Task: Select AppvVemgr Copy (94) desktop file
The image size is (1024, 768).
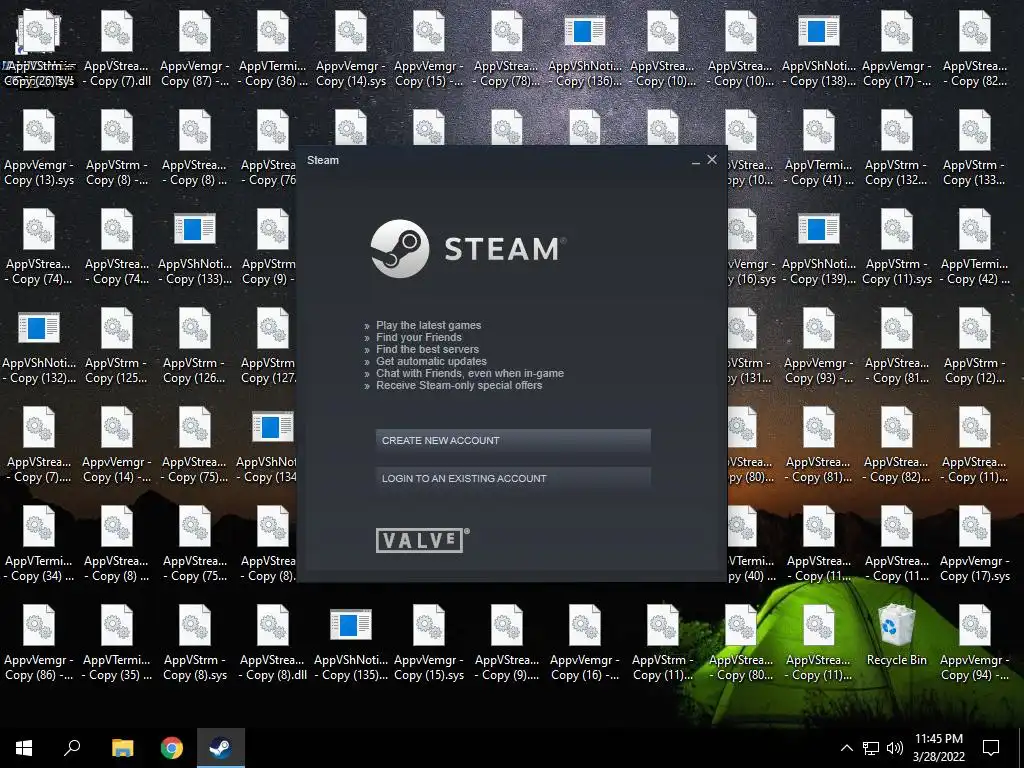Action: (x=974, y=644)
